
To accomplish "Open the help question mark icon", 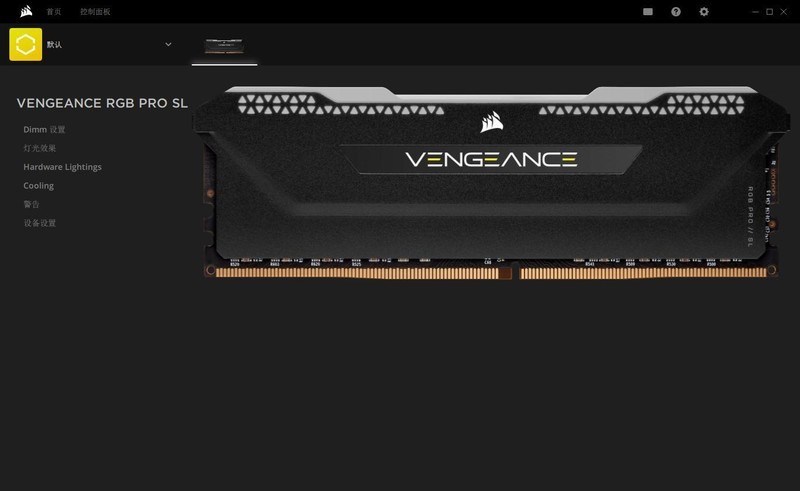I will click(x=676, y=12).
